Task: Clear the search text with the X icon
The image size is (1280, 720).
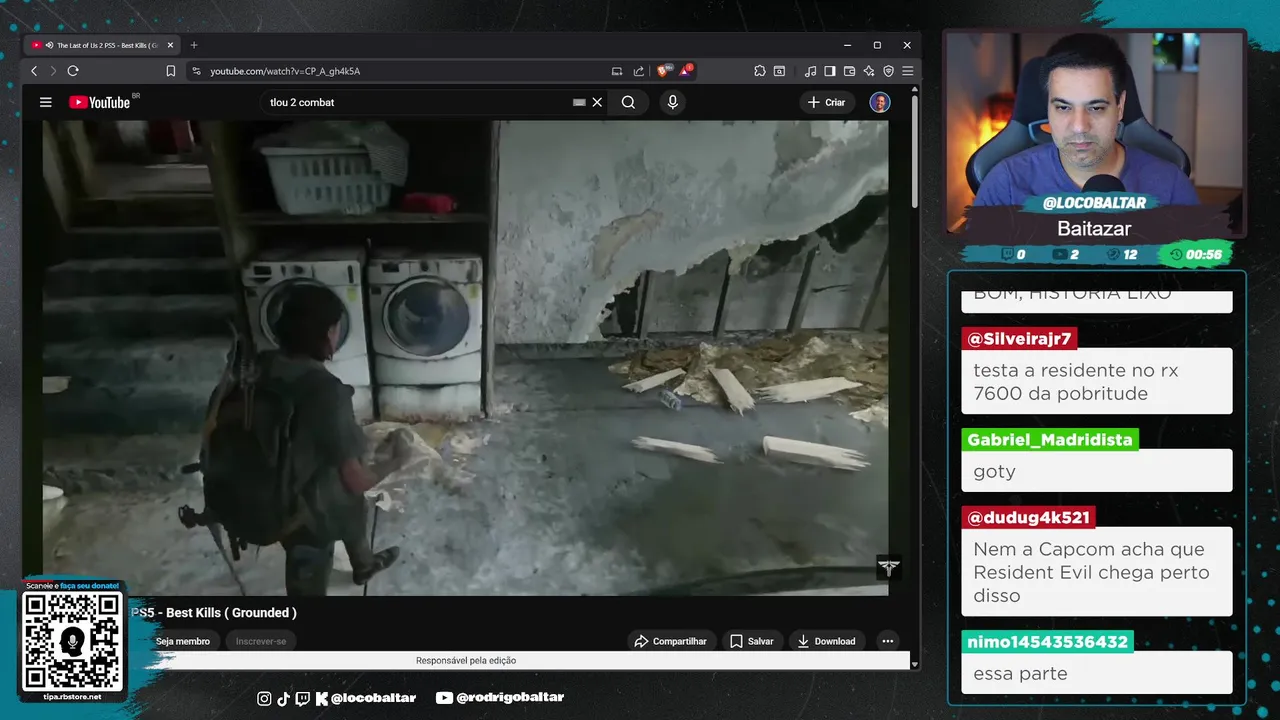Action: pyautogui.click(x=597, y=102)
